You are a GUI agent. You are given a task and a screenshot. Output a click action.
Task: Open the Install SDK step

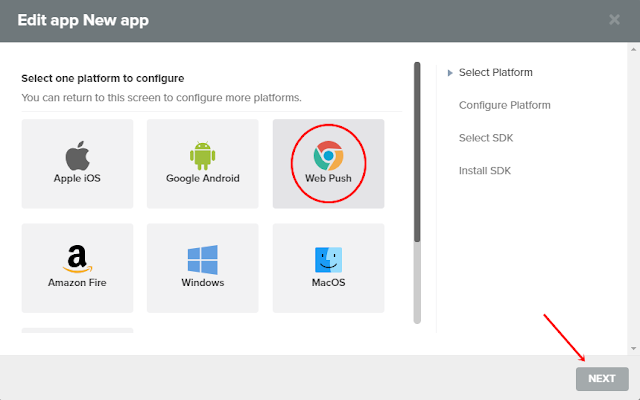pos(484,171)
